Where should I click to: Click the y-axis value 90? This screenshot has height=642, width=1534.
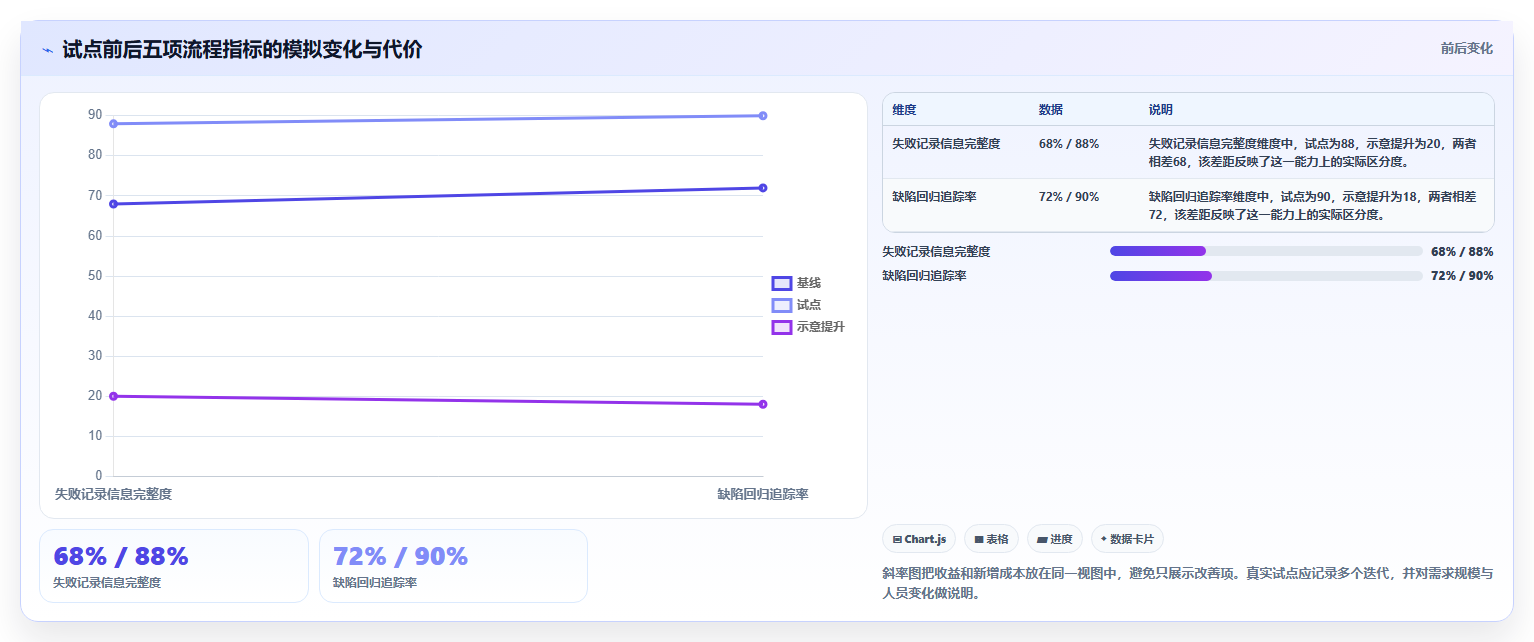click(x=95, y=115)
